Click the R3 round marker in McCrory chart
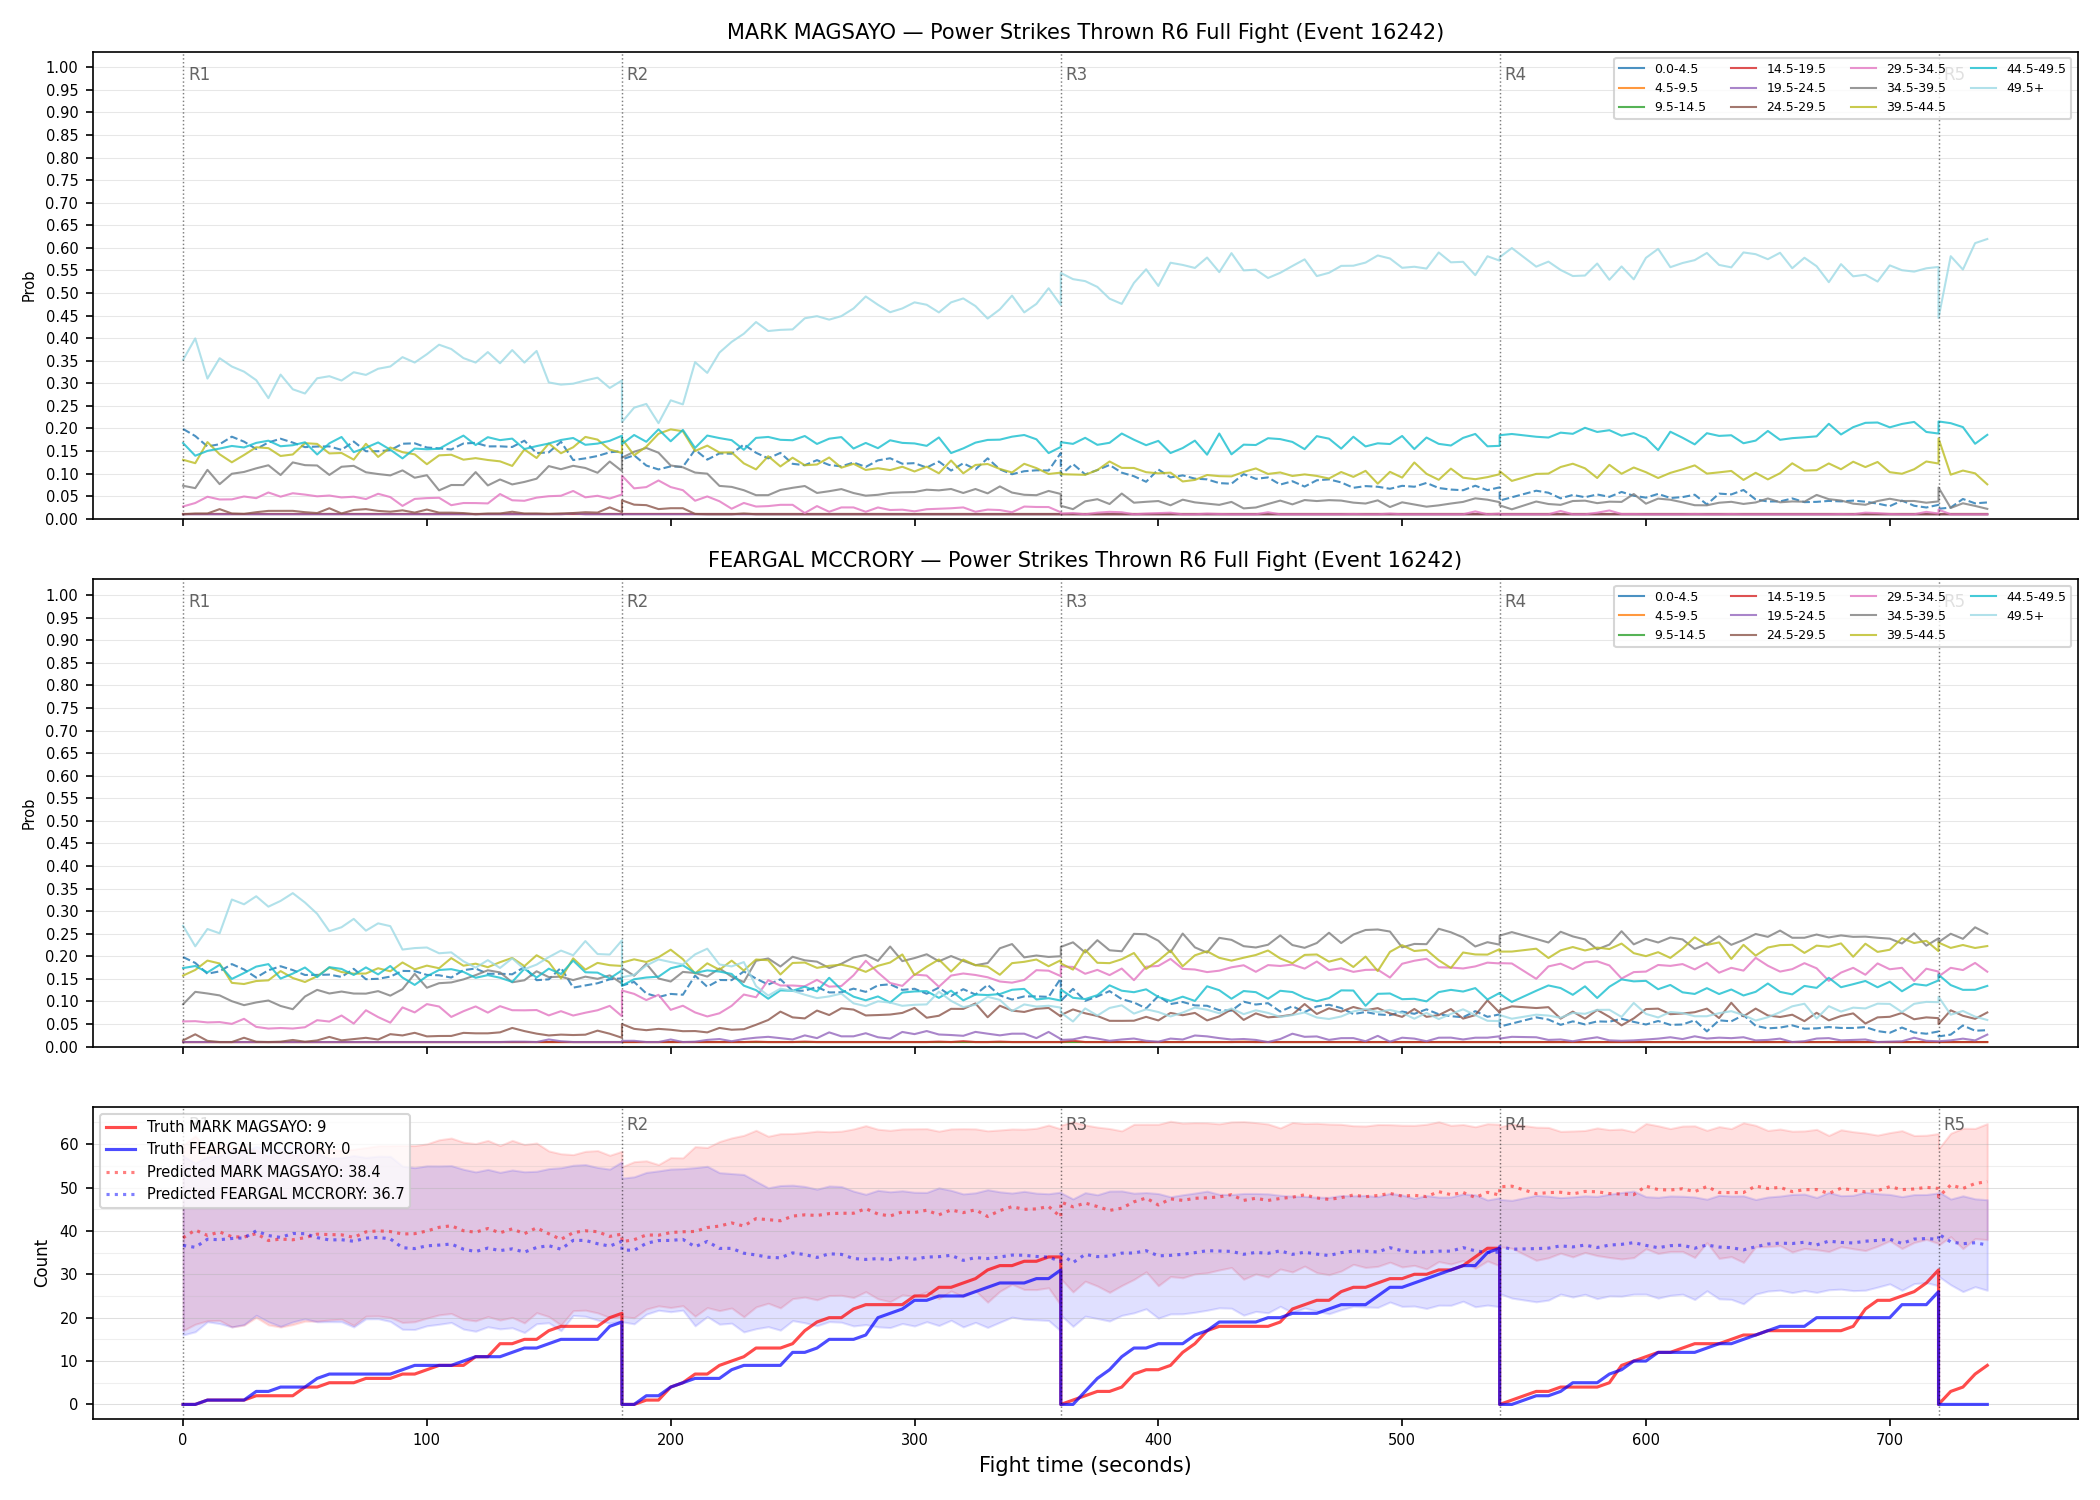Screen dimensions: 2100x1500 pyautogui.click(x=1076, y=601)
